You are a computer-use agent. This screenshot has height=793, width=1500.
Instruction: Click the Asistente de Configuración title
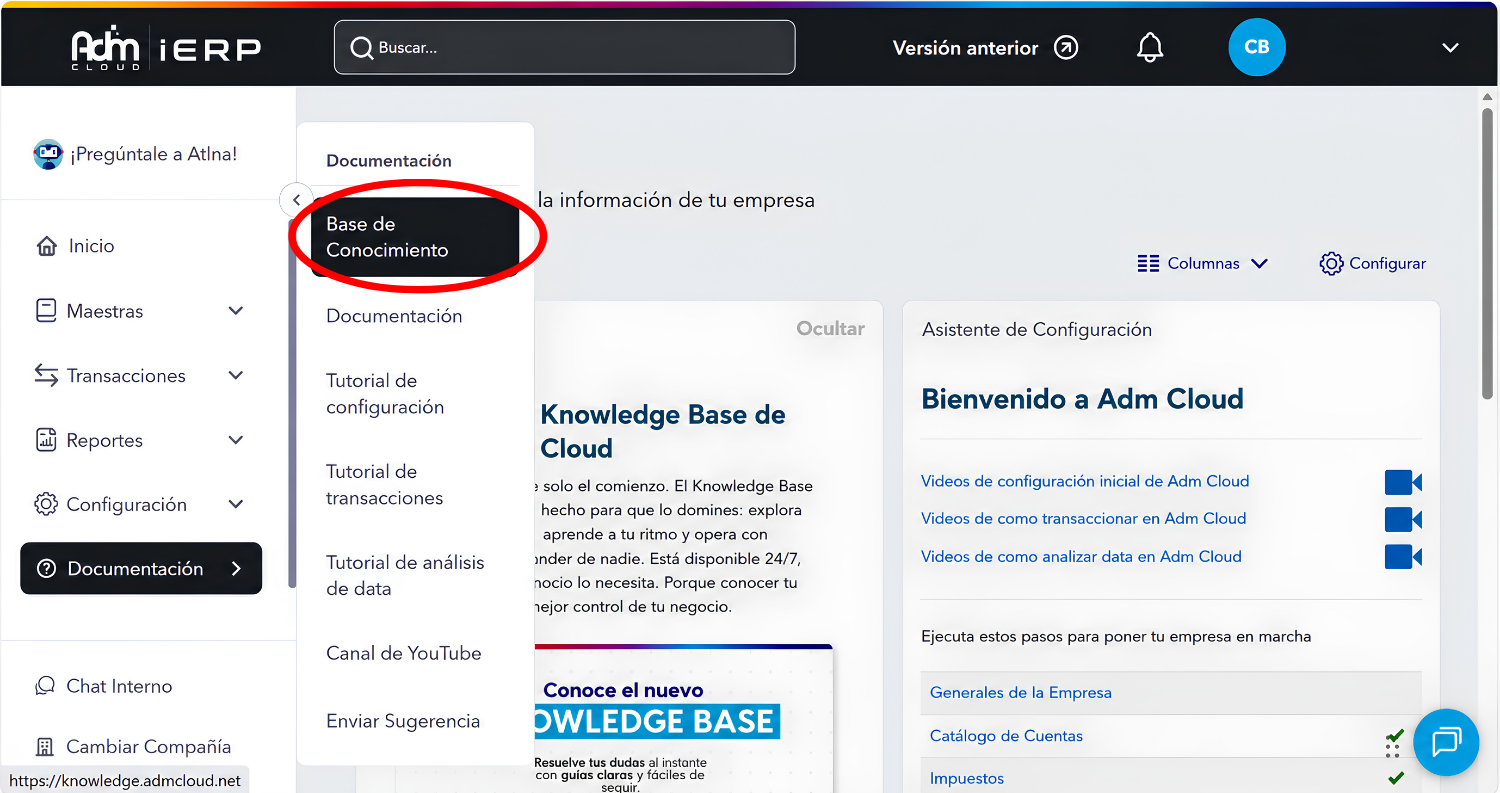[x=1037, y=329]
